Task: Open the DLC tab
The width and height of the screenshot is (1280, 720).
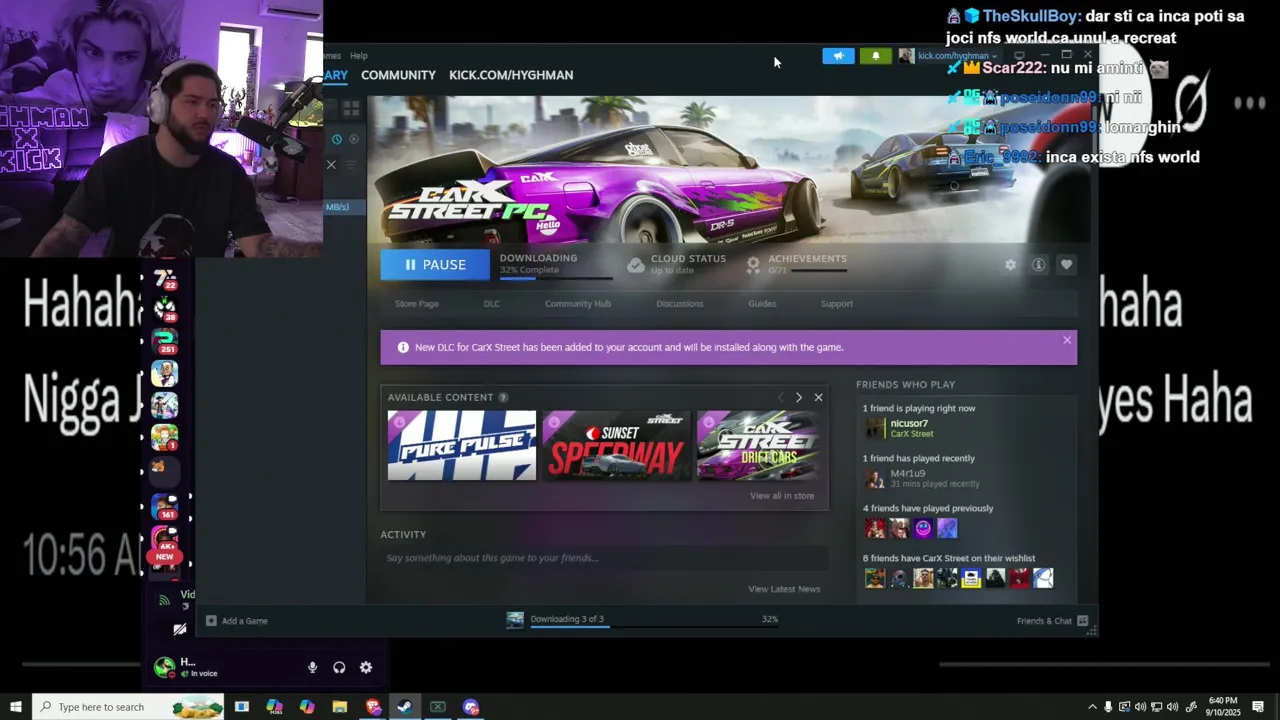Action: (x=492, y=304)
